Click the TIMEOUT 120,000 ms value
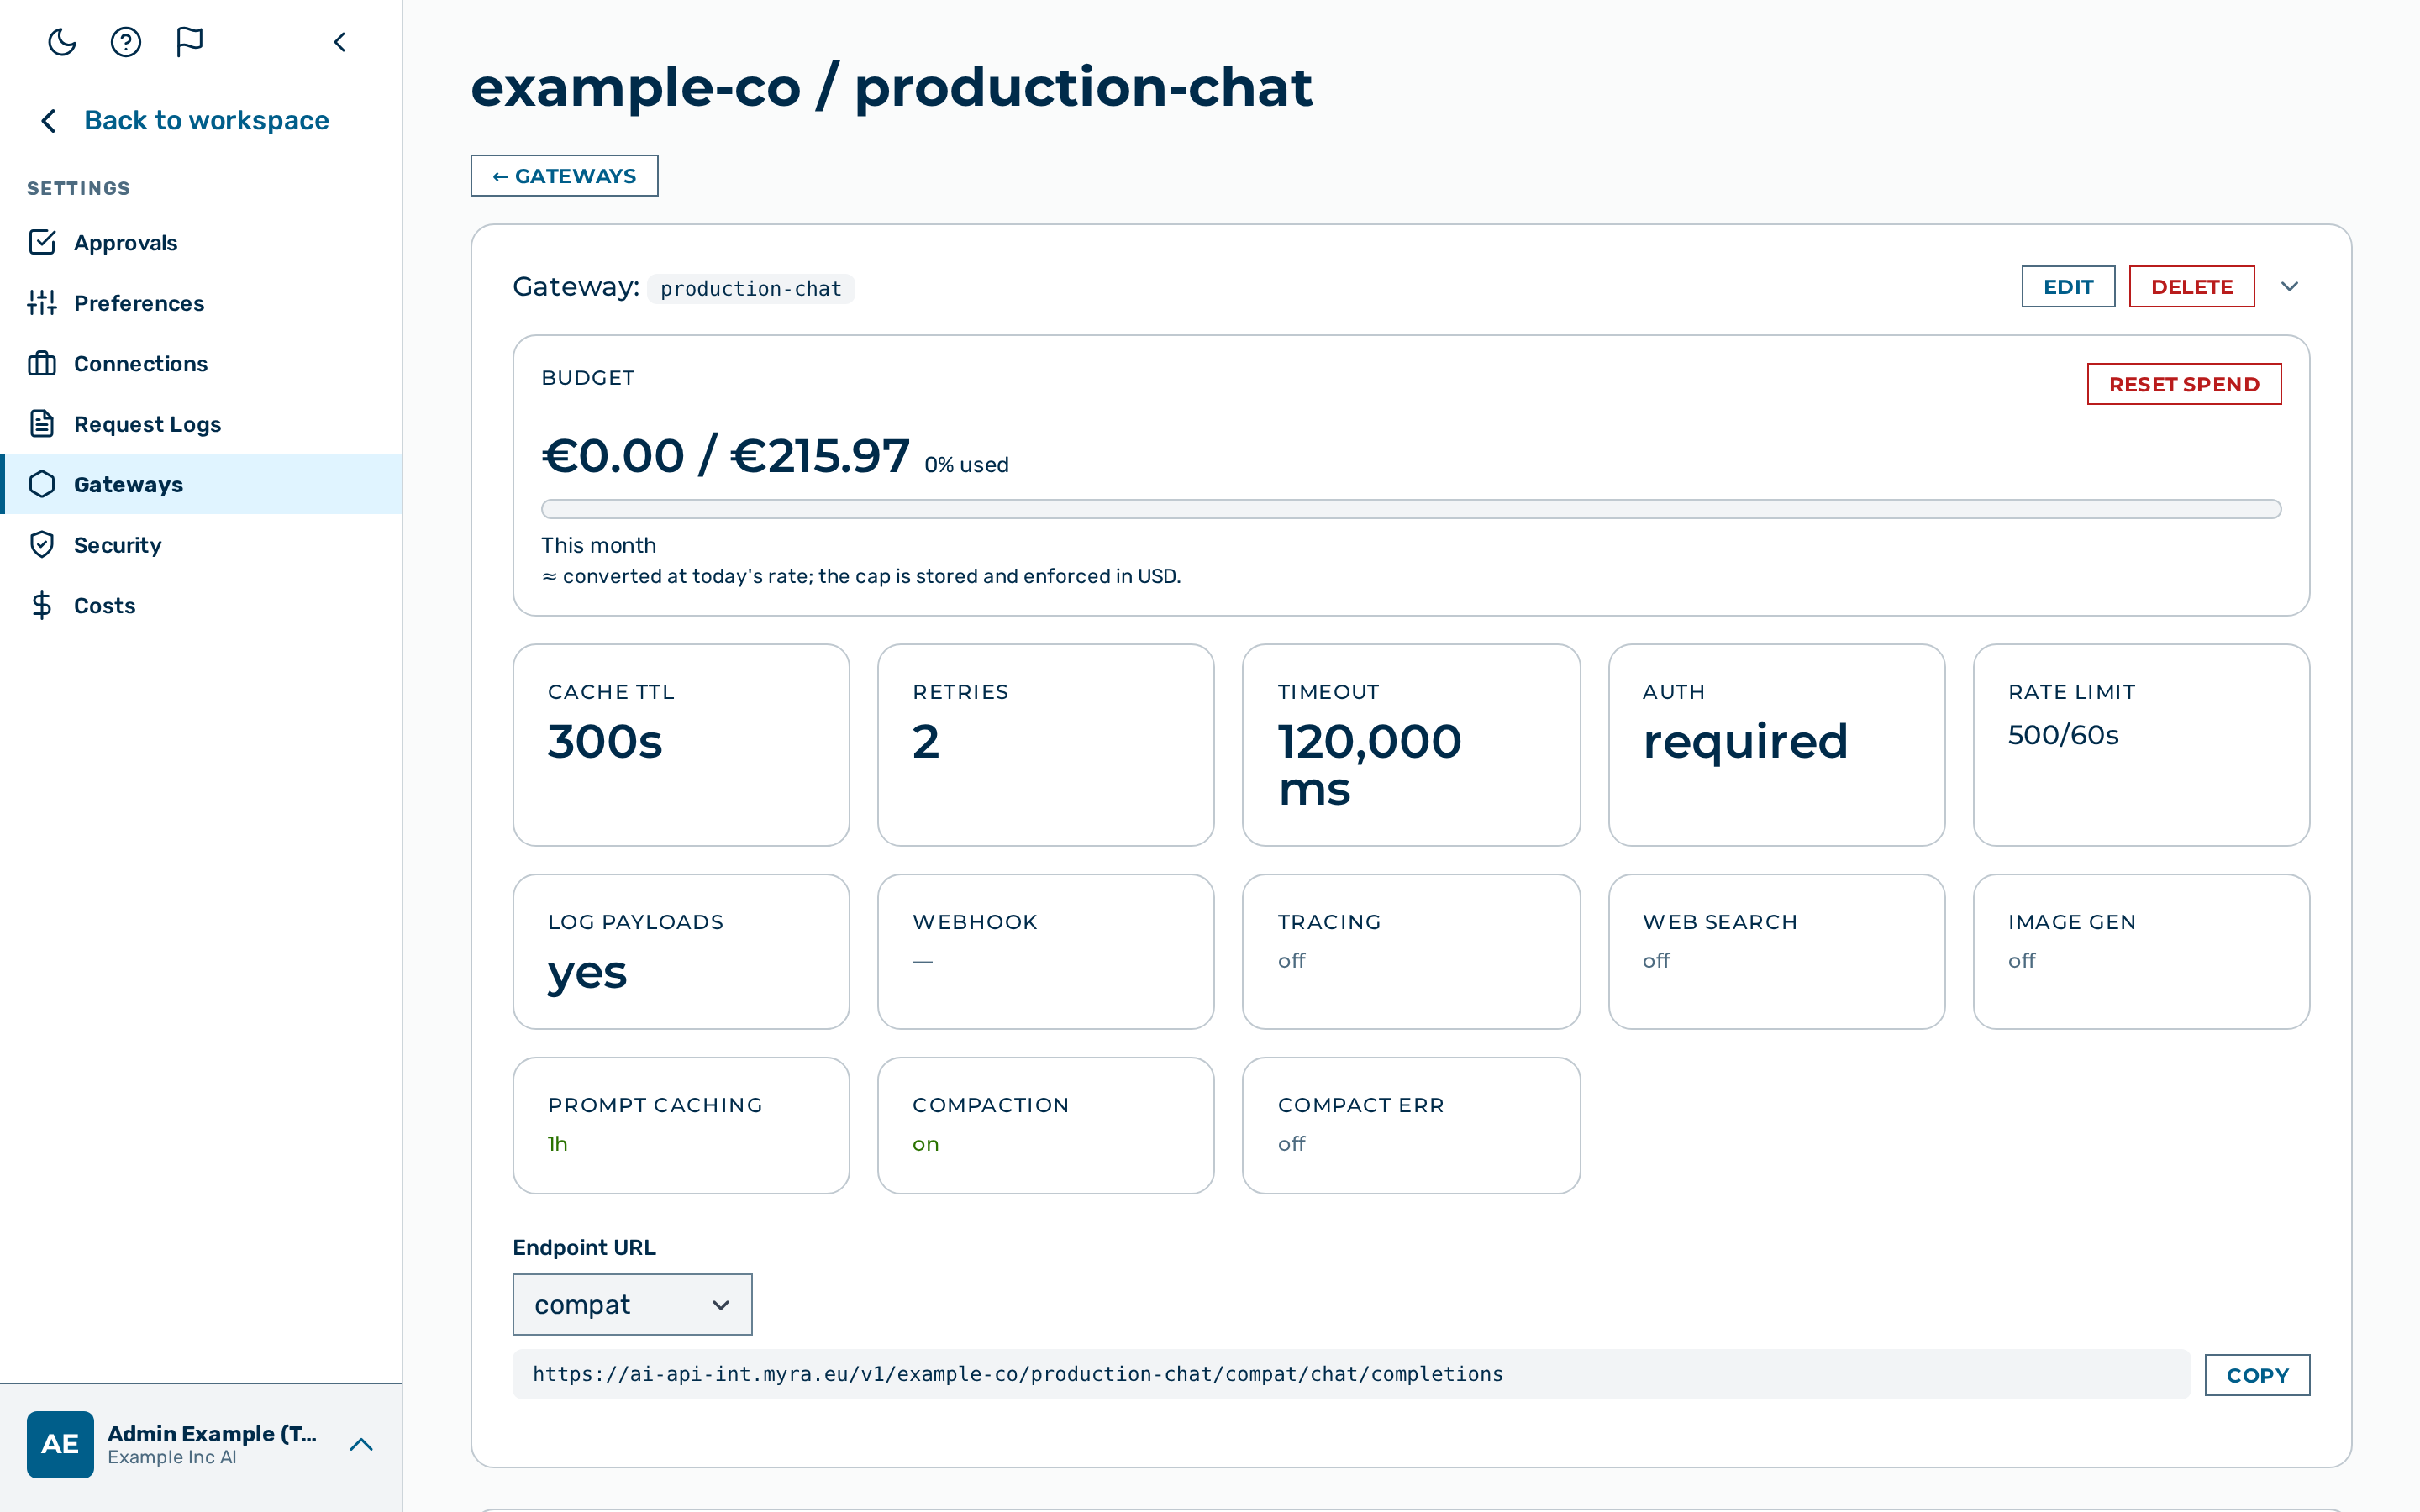This screenshot has height=1512, width=2420. coord(1370,765)
